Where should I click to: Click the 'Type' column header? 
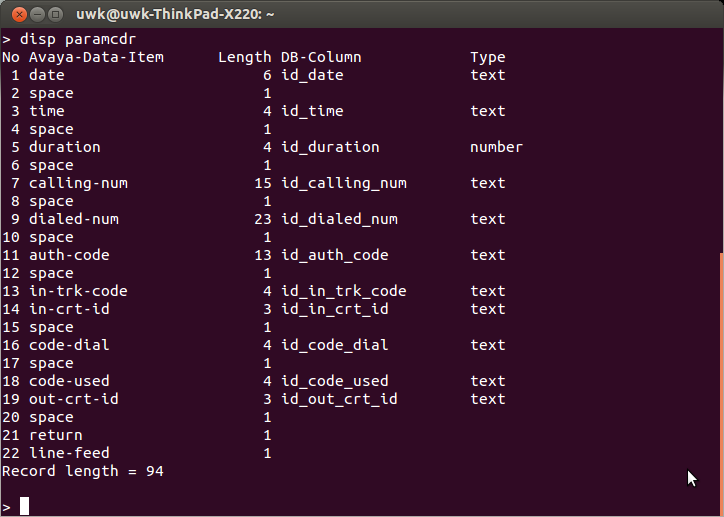tap(488, 57)
